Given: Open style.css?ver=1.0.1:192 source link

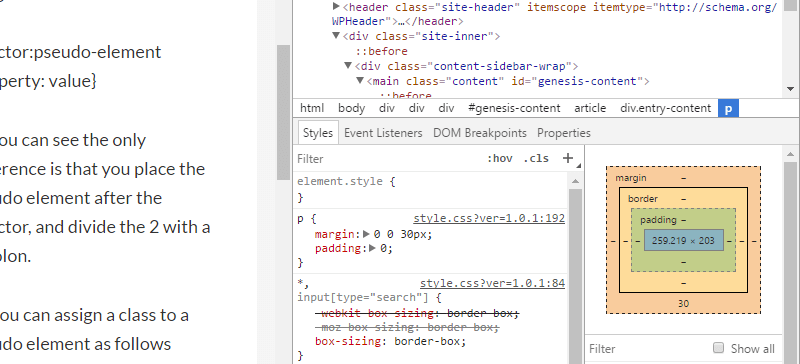Looking at the screenshot, I should point(489,219).
